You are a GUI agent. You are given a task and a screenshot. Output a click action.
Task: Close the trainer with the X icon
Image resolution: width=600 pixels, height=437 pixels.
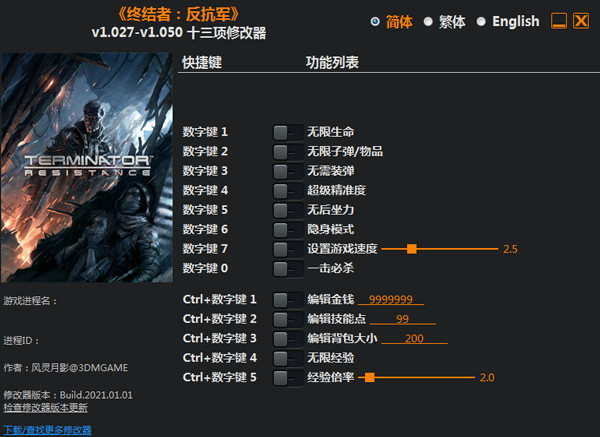pos(581,21)
